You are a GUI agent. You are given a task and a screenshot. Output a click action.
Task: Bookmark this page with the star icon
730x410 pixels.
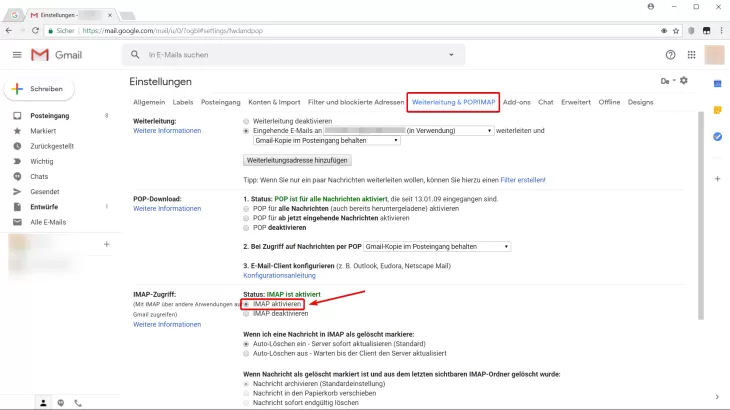tap(677, 31)
